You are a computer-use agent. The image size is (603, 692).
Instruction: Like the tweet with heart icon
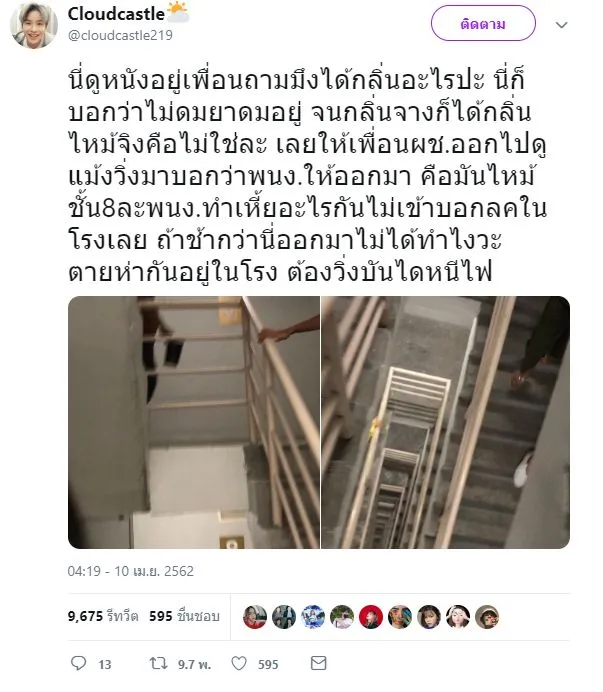tap(239, 663)
